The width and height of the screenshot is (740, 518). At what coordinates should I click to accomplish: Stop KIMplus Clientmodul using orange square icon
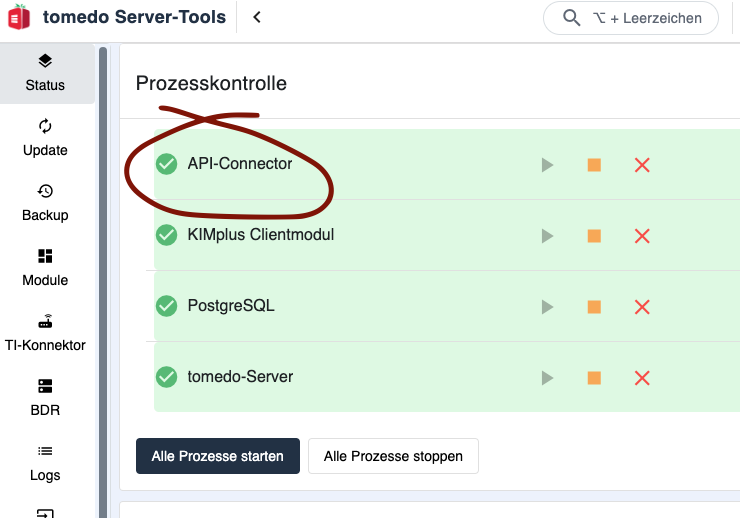[594, 236]
